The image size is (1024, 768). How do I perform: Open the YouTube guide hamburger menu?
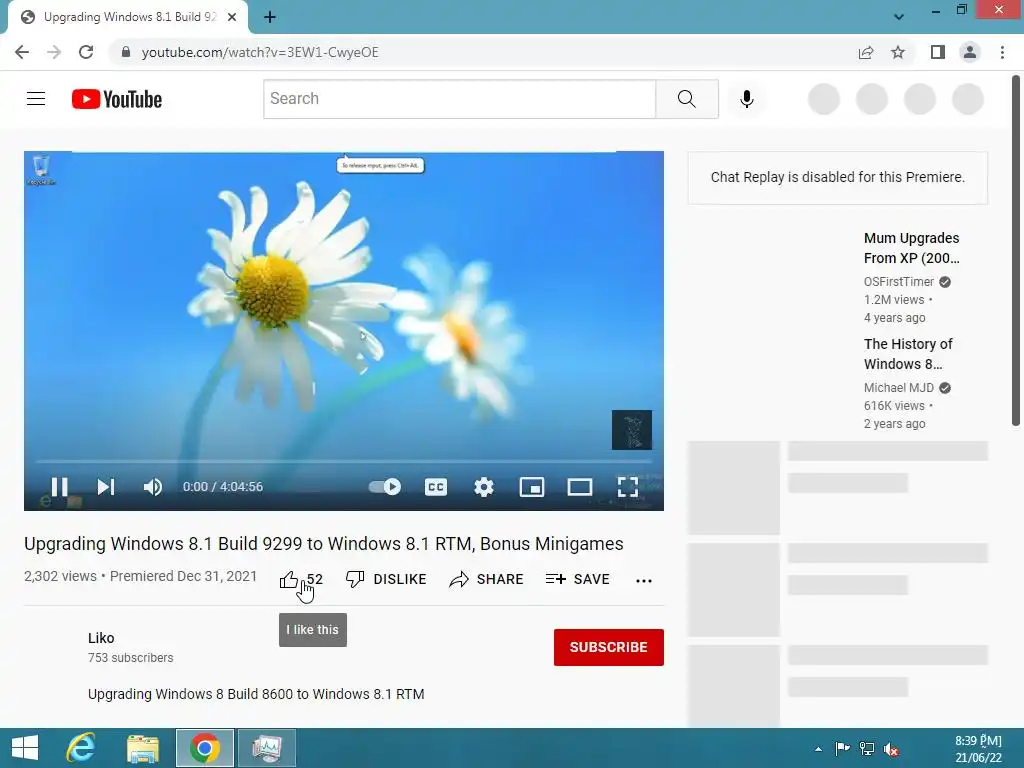click(x=36, y=99)
